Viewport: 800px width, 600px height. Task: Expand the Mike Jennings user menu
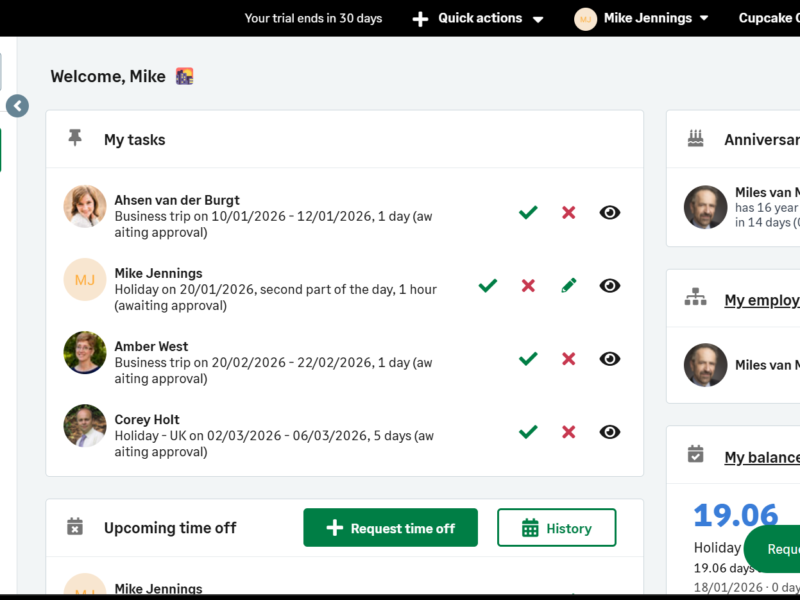642,18
